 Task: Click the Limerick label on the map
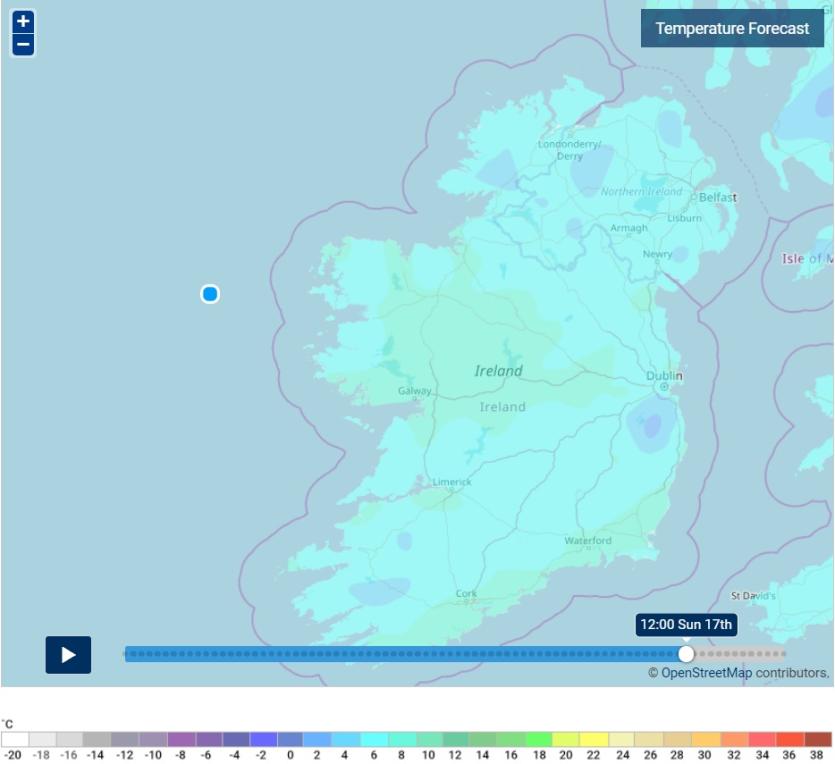451,482
